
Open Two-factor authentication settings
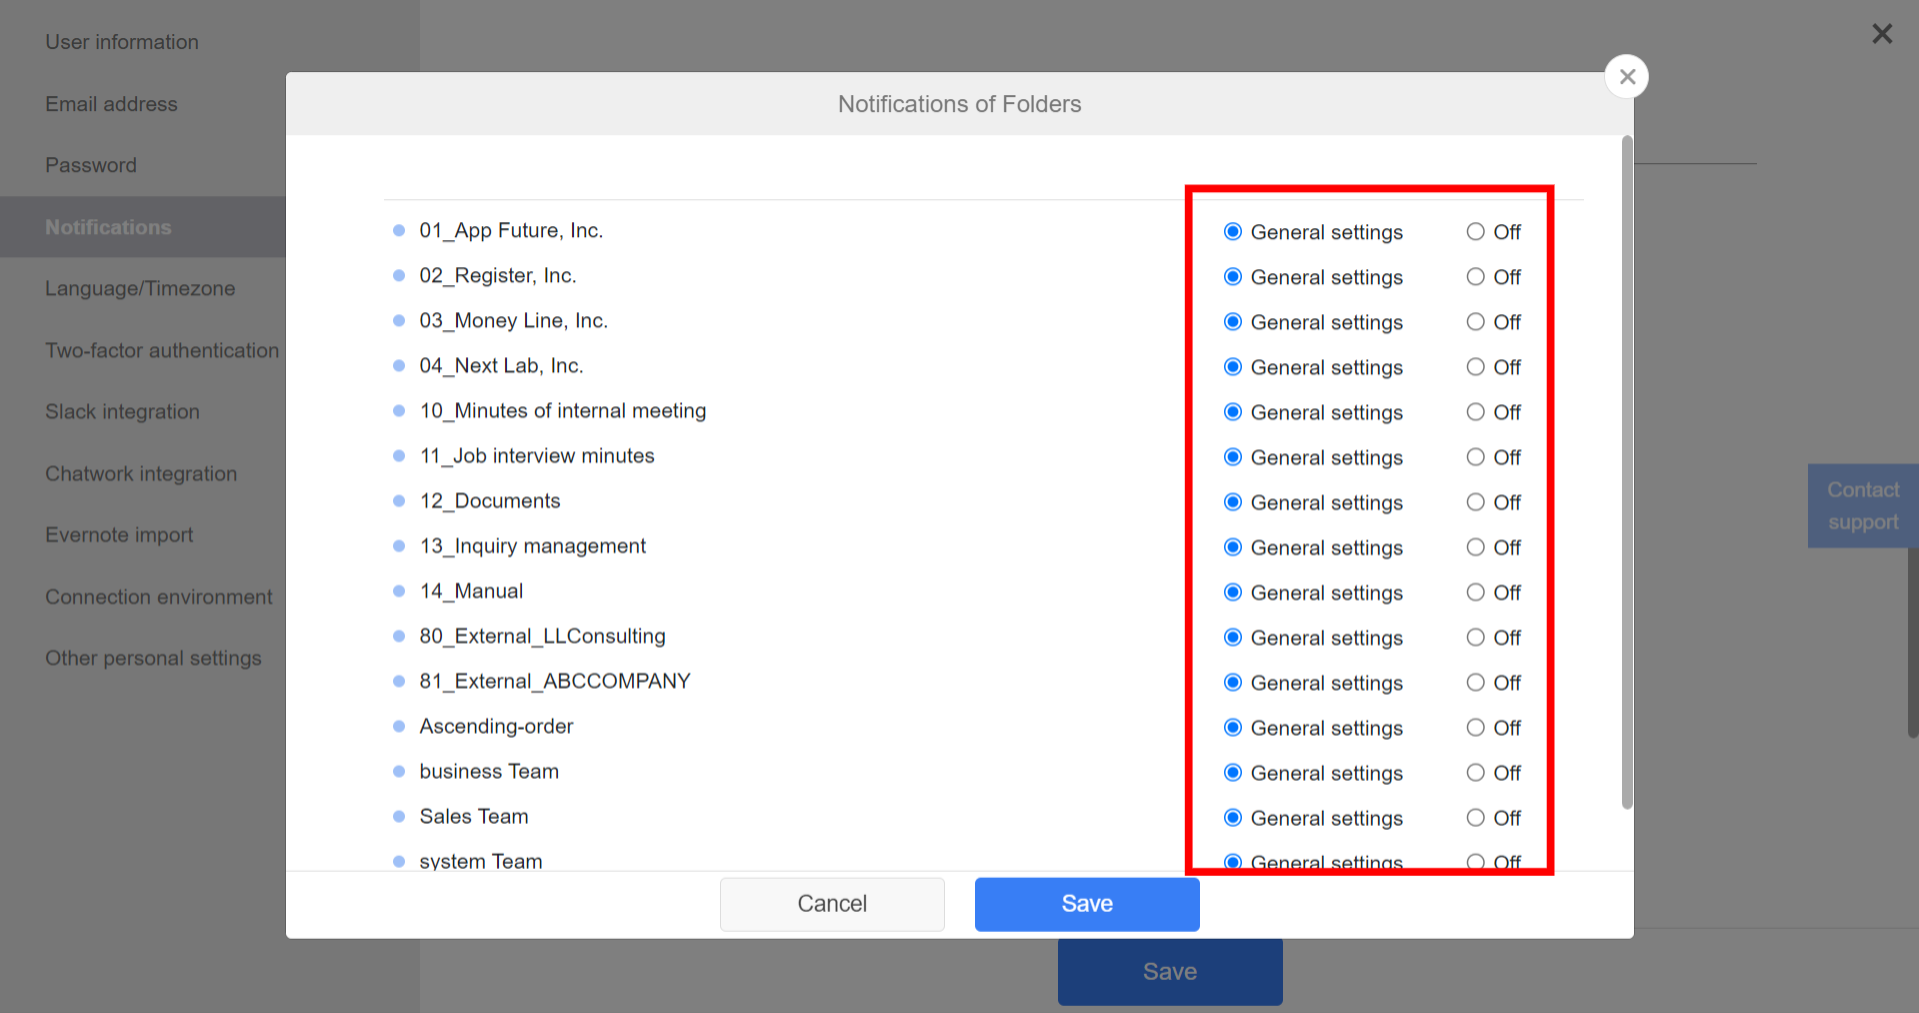pos(161,350)
